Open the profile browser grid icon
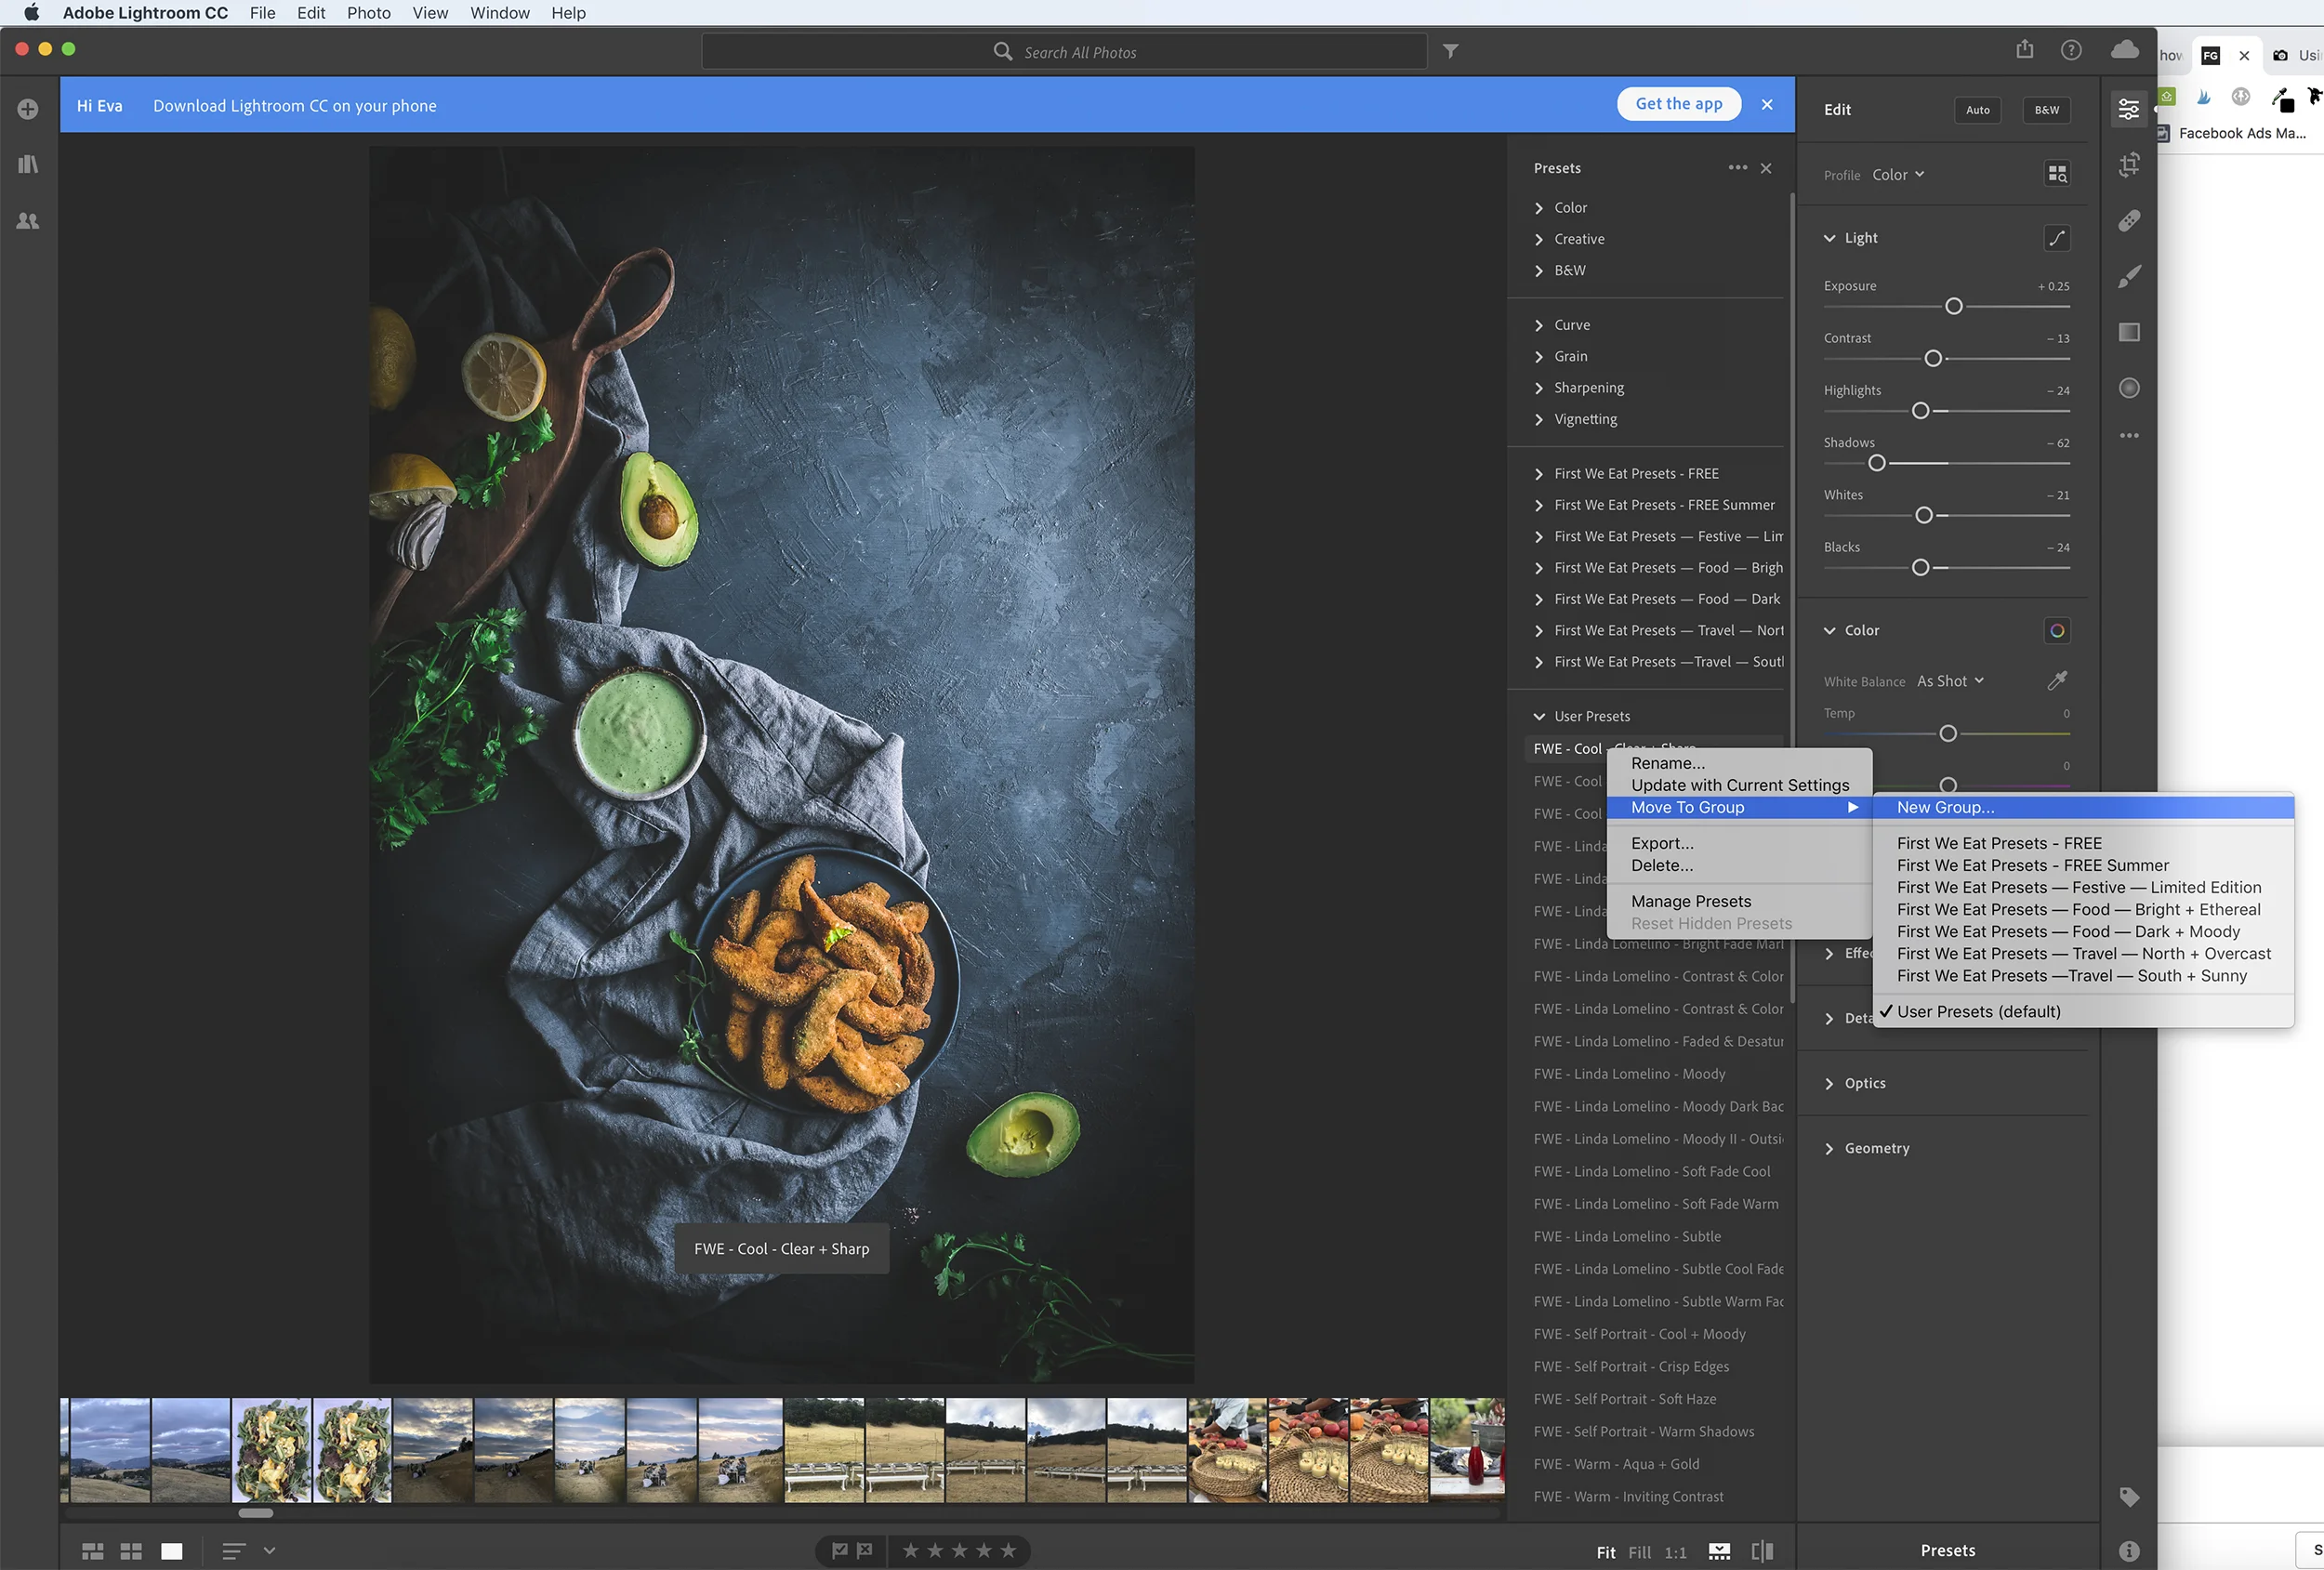The width and height of the screenshot is (2324, 1570). point(2056,174)
